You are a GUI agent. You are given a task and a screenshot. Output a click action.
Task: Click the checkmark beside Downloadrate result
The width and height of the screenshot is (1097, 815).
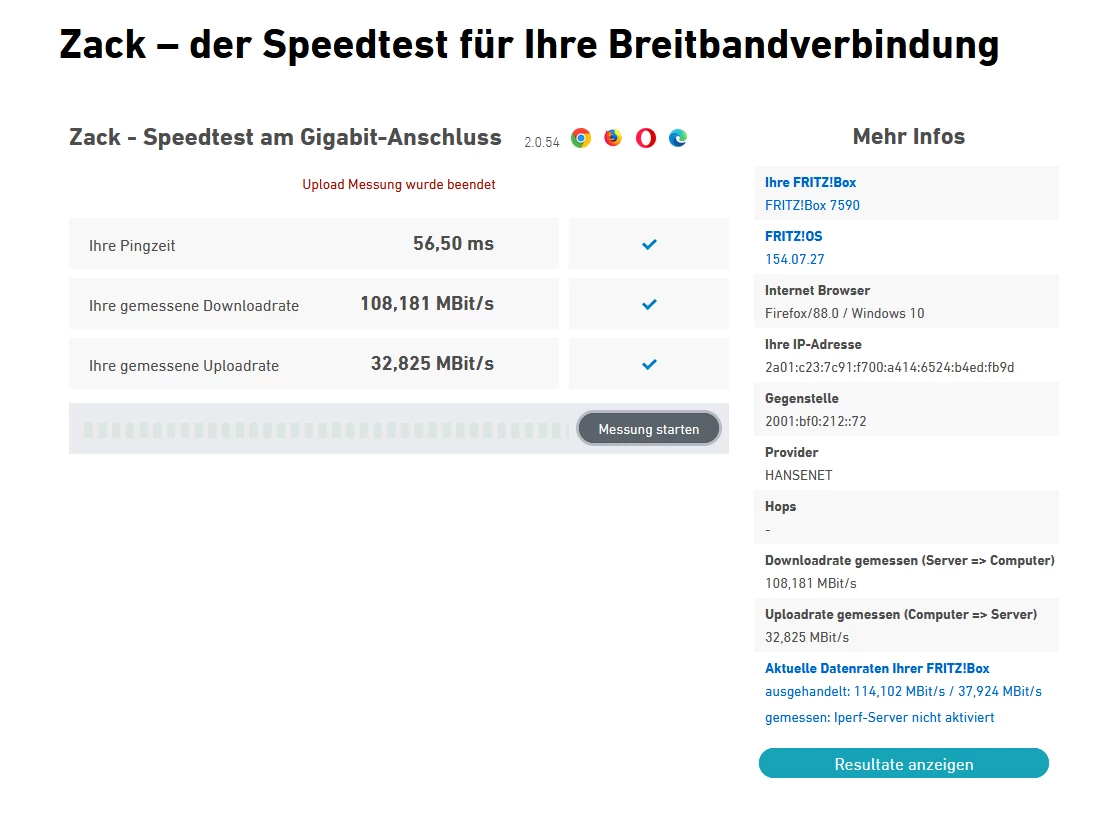point(649,304)
